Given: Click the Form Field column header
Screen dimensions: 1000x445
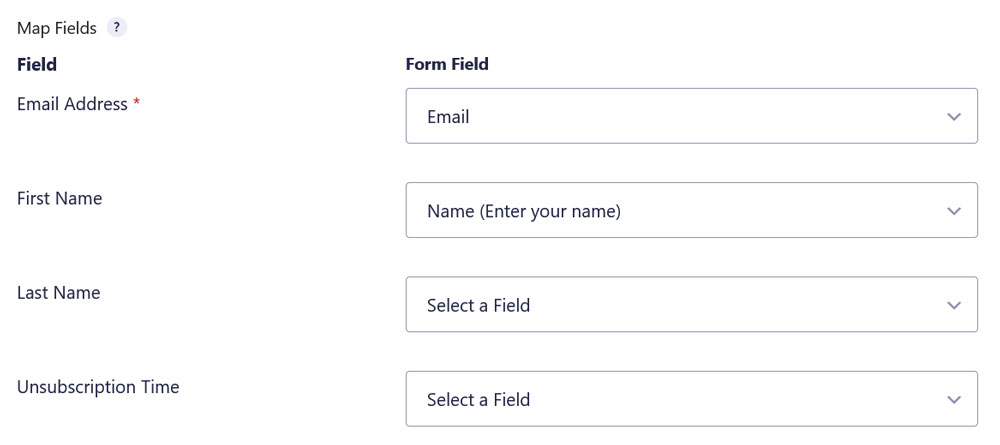Looking at the screenshot, I should click(x=447, y=64).
